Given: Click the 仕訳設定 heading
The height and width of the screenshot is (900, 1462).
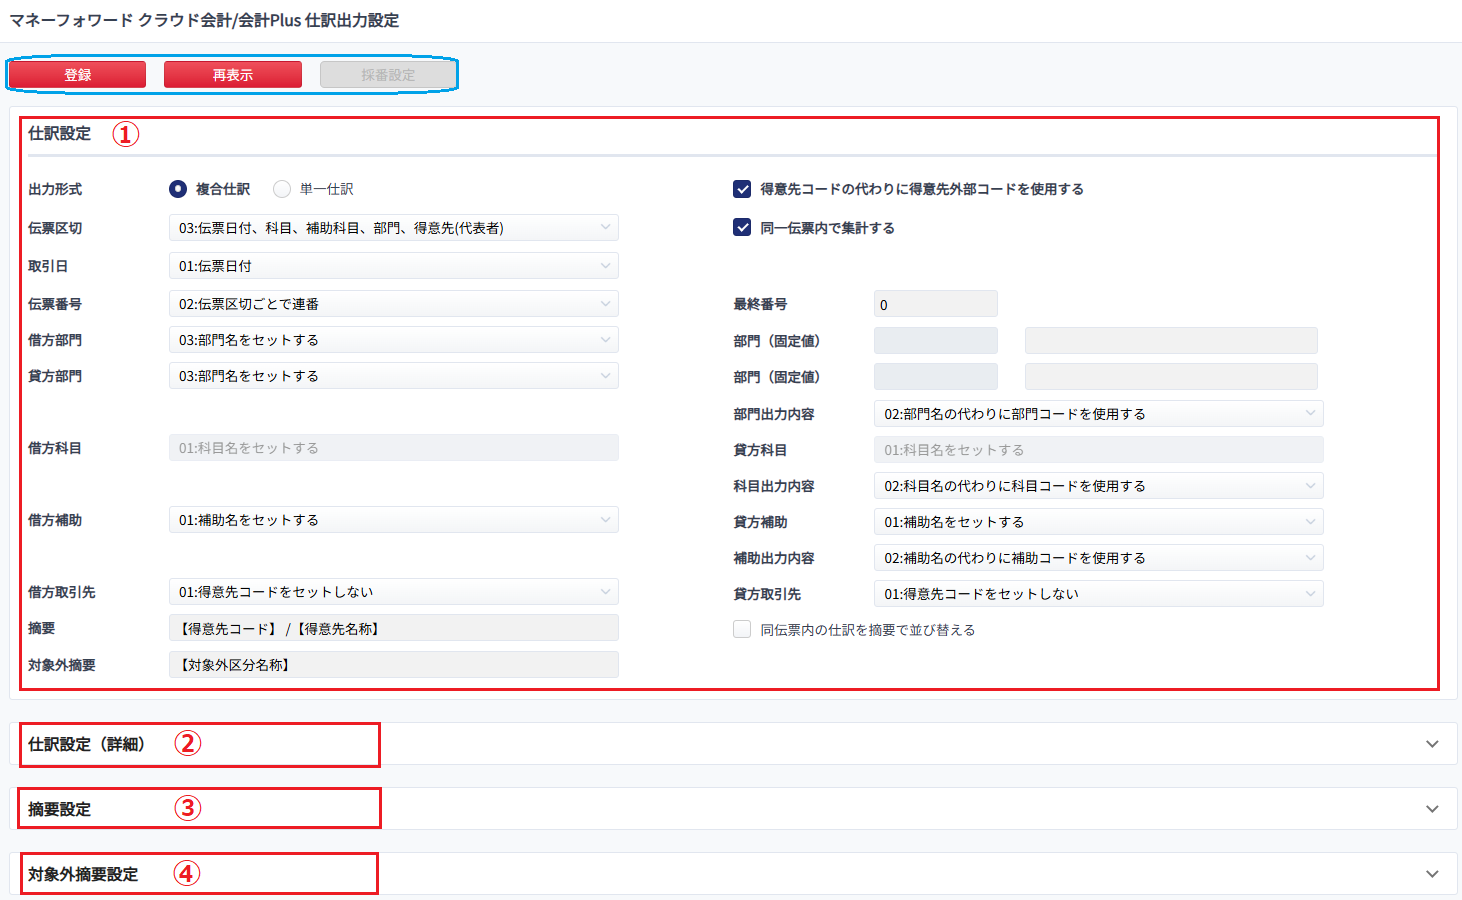Looking at the screenshot, I should click(59, 133).
